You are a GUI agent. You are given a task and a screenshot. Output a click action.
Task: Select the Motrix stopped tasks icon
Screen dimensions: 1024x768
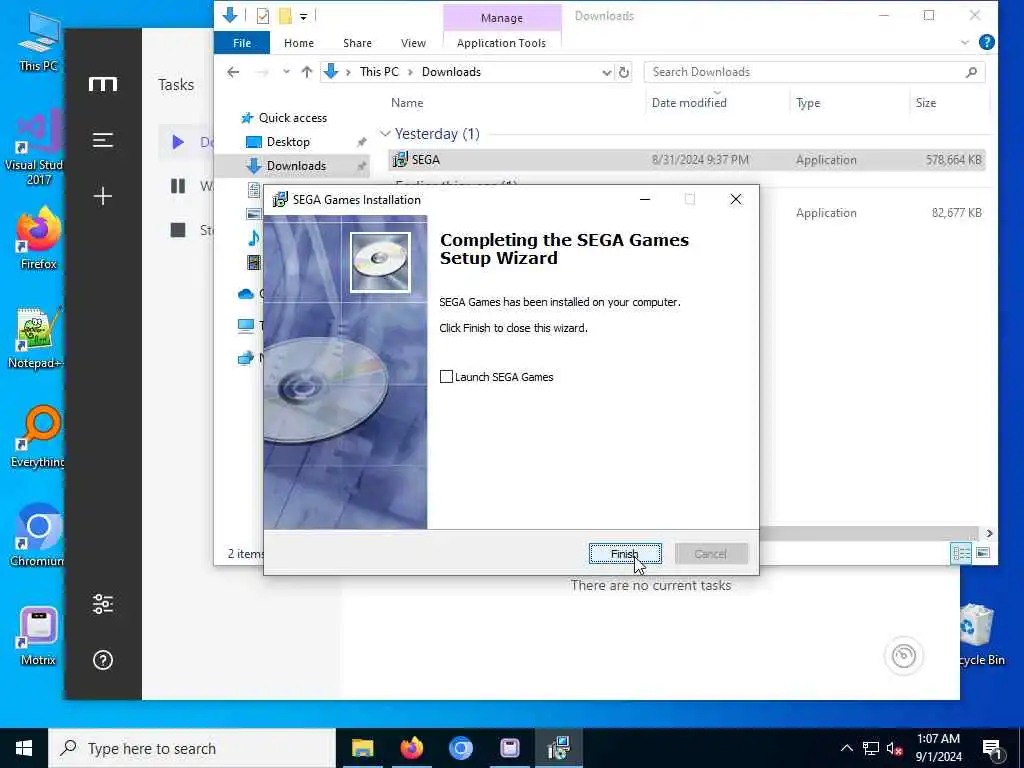click(178, 230)
